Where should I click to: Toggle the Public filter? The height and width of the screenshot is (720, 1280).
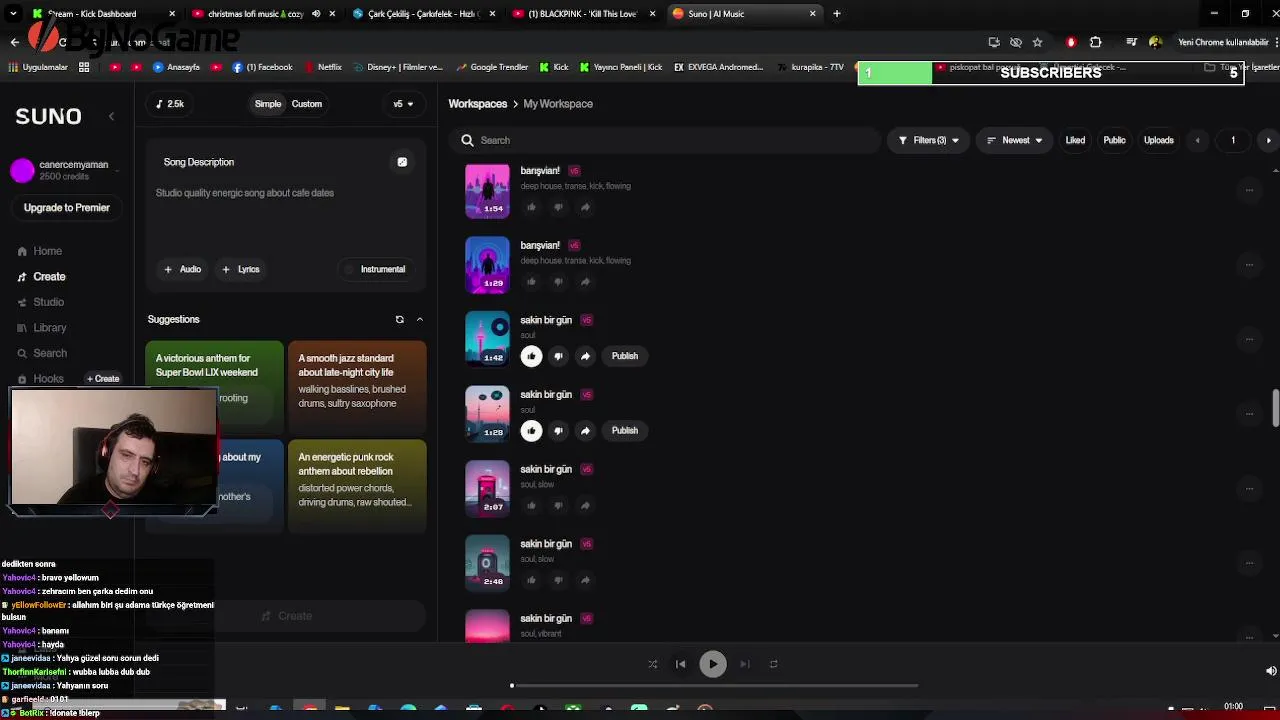pyautogui.click(x=1114, y=141)
